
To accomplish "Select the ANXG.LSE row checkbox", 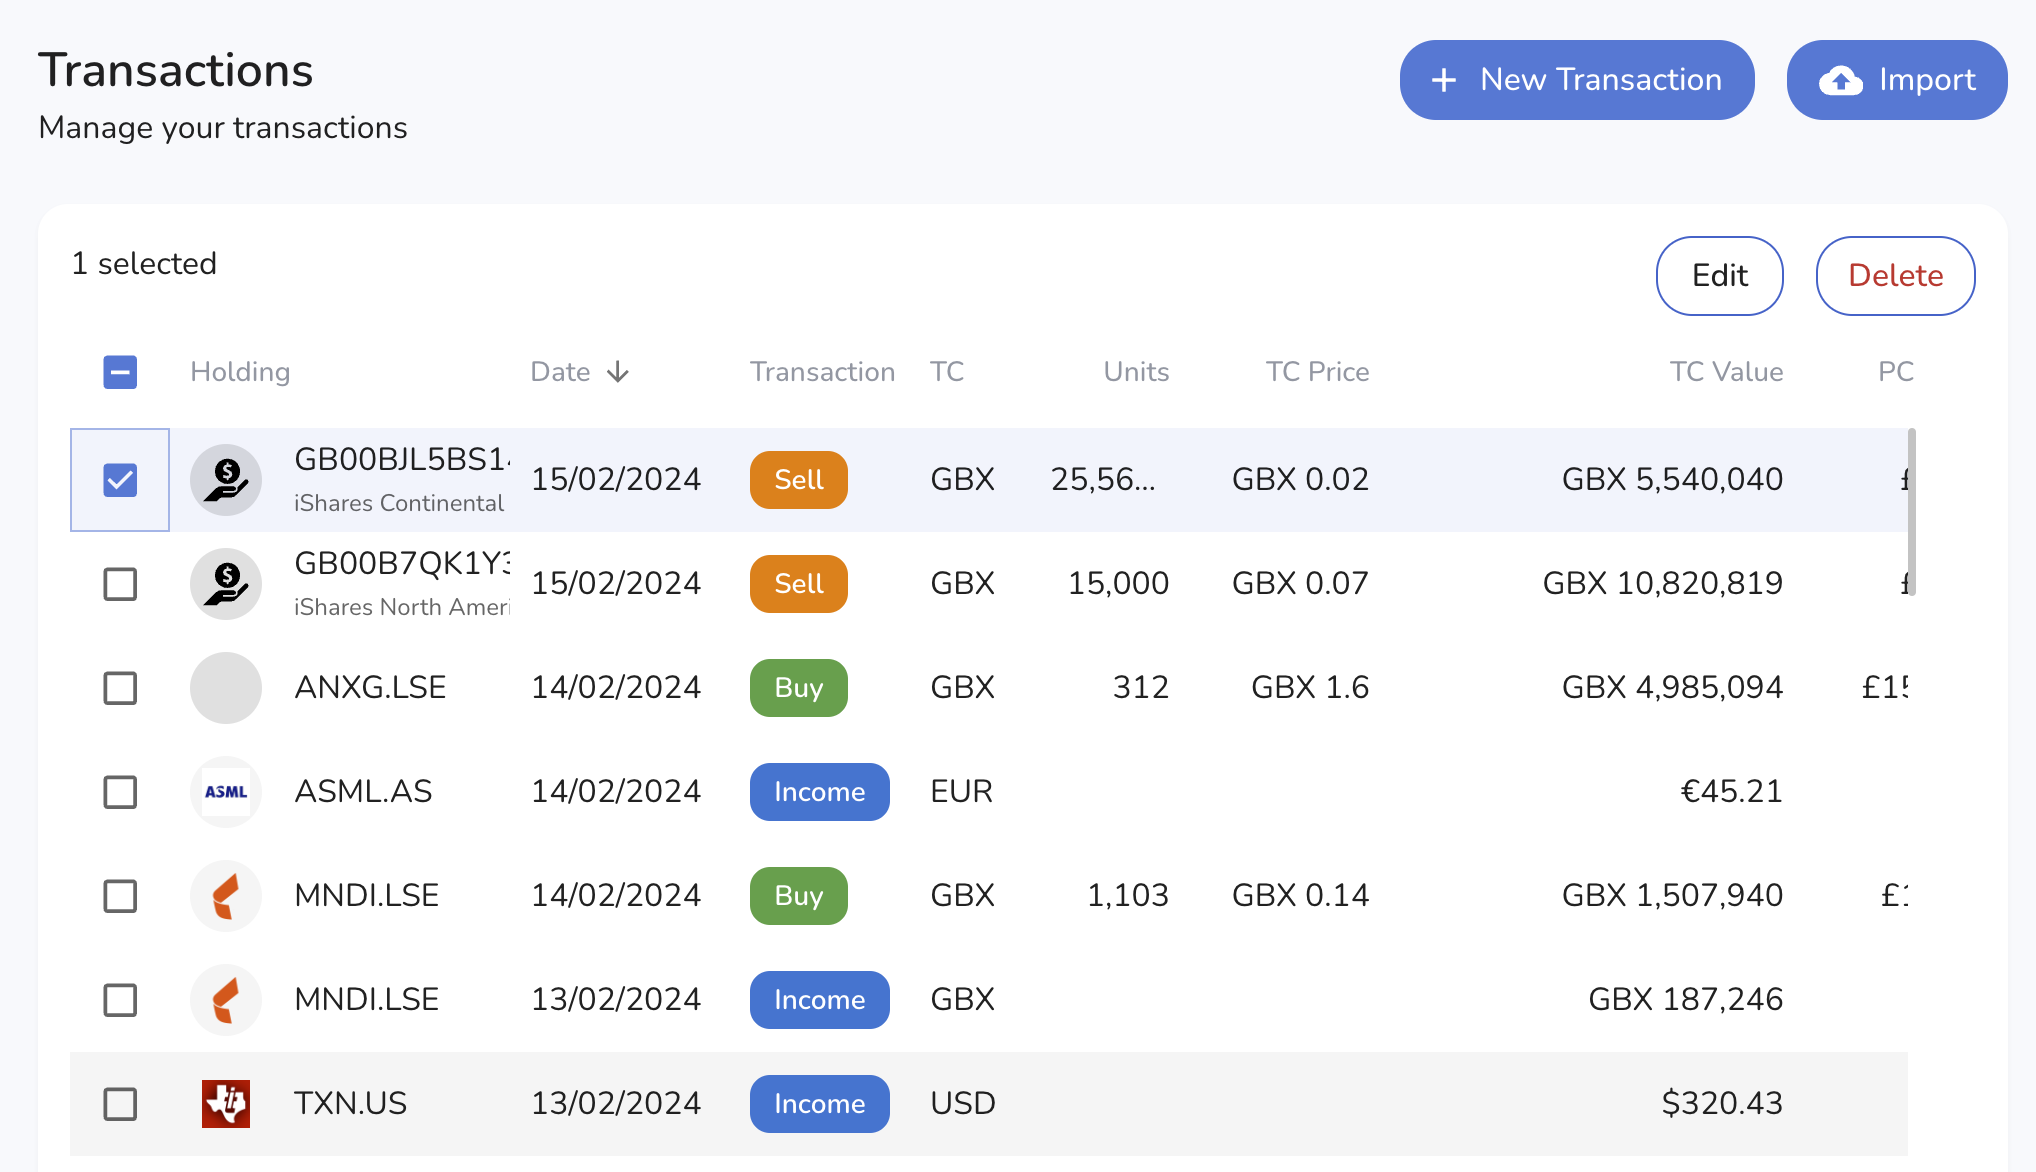I will pos(120,688).
